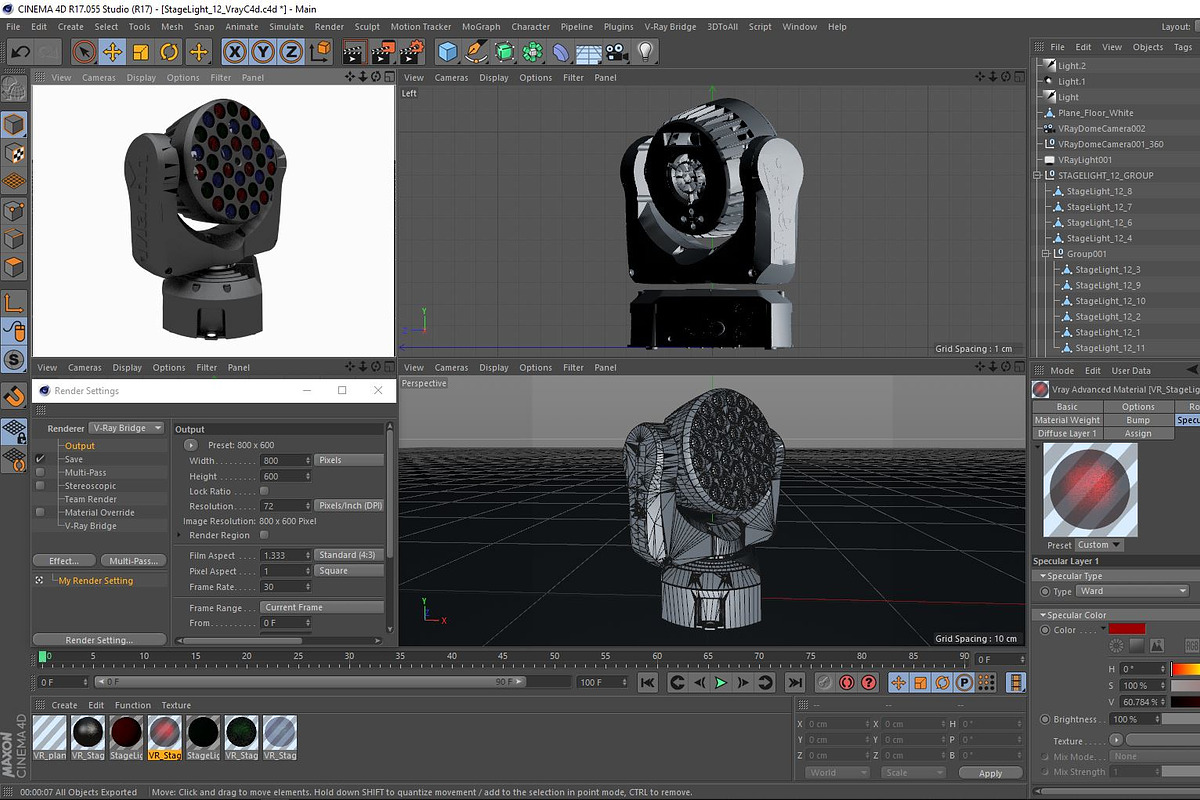The width and height of the screenshot is (1200, 800).
Task: Open the Renderer V-Ray Bridge dropdown
Action: (127, 428)
